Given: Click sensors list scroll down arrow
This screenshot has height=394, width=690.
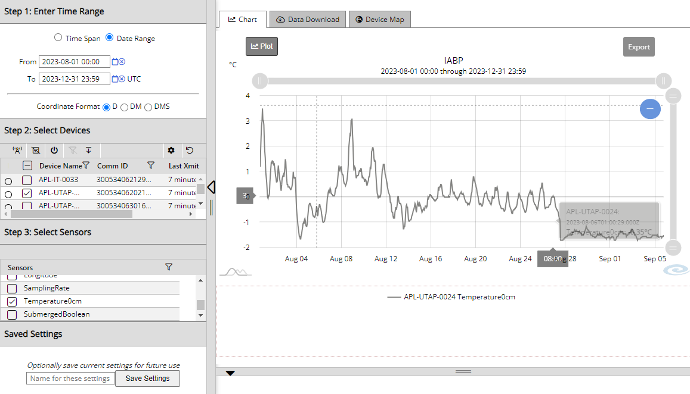Looking at the screenshot, I should (x=201, y=315).
